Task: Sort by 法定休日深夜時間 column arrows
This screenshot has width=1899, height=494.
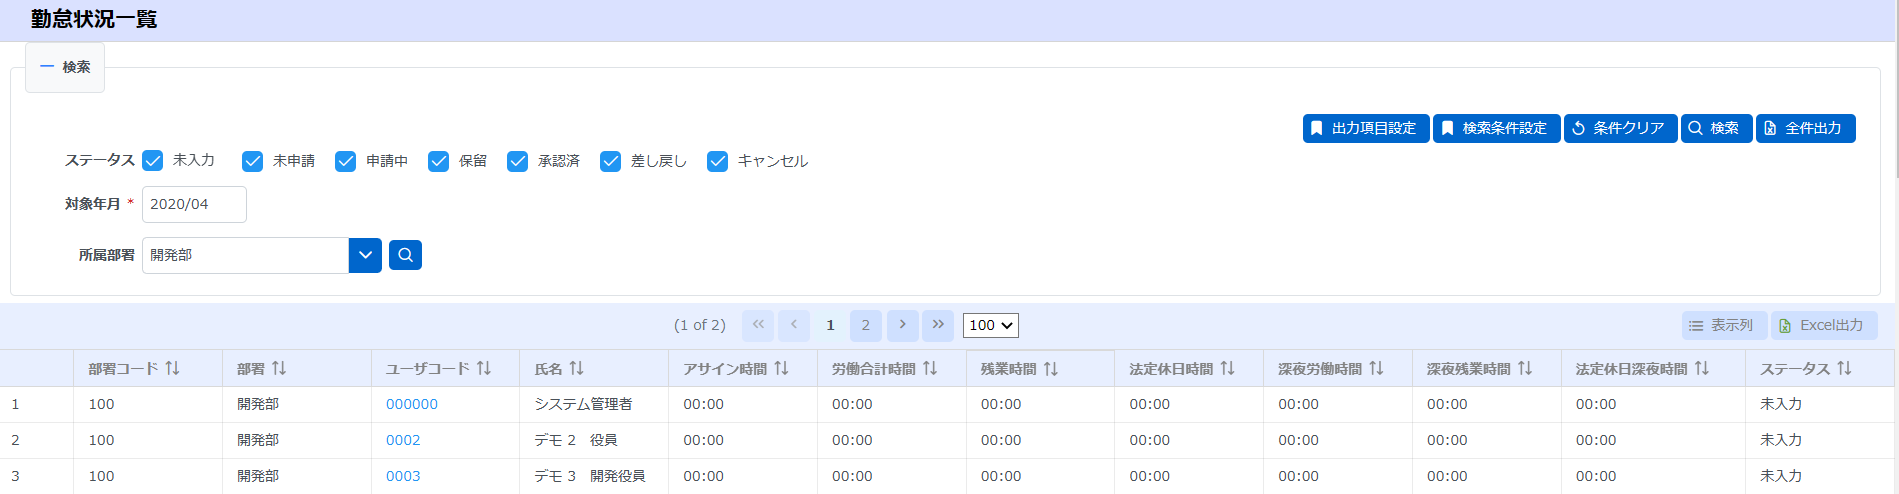Action: pyautogui.click(x=1702, y=369)
